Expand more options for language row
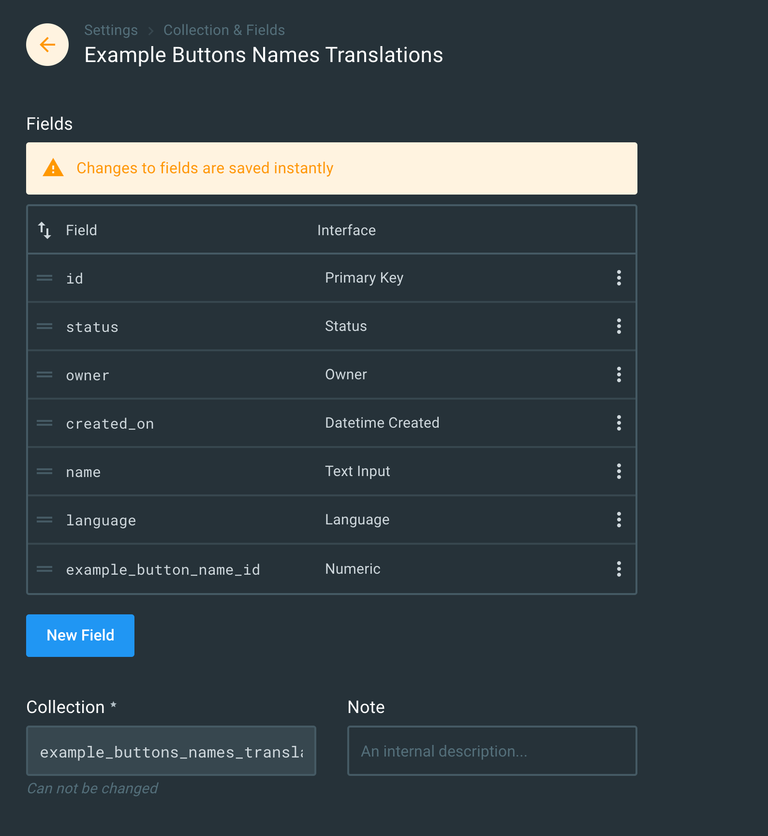This screenshot has width=768, height=836. (x=618, y=520)
